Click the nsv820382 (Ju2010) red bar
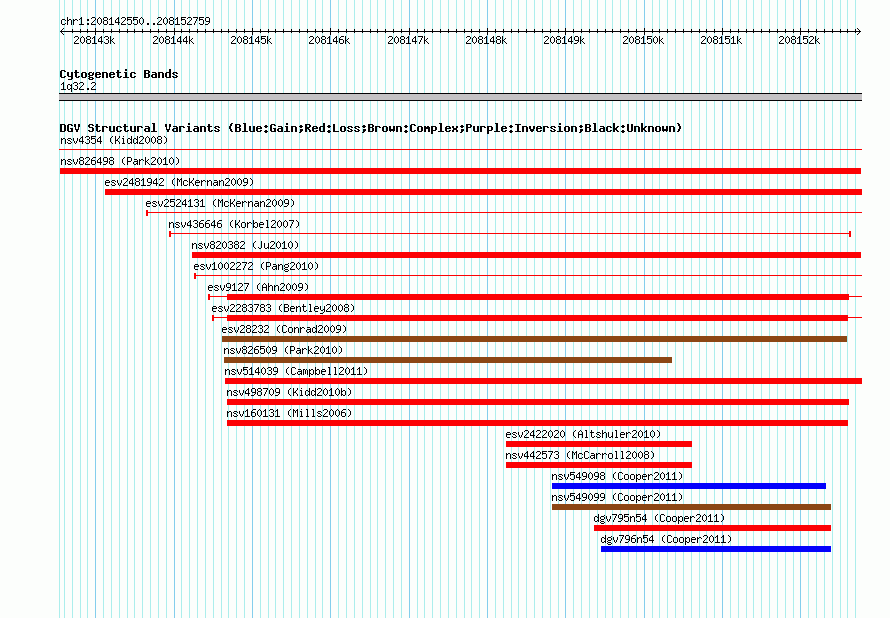Screen dimensions: 890x618 click(527, 255)
